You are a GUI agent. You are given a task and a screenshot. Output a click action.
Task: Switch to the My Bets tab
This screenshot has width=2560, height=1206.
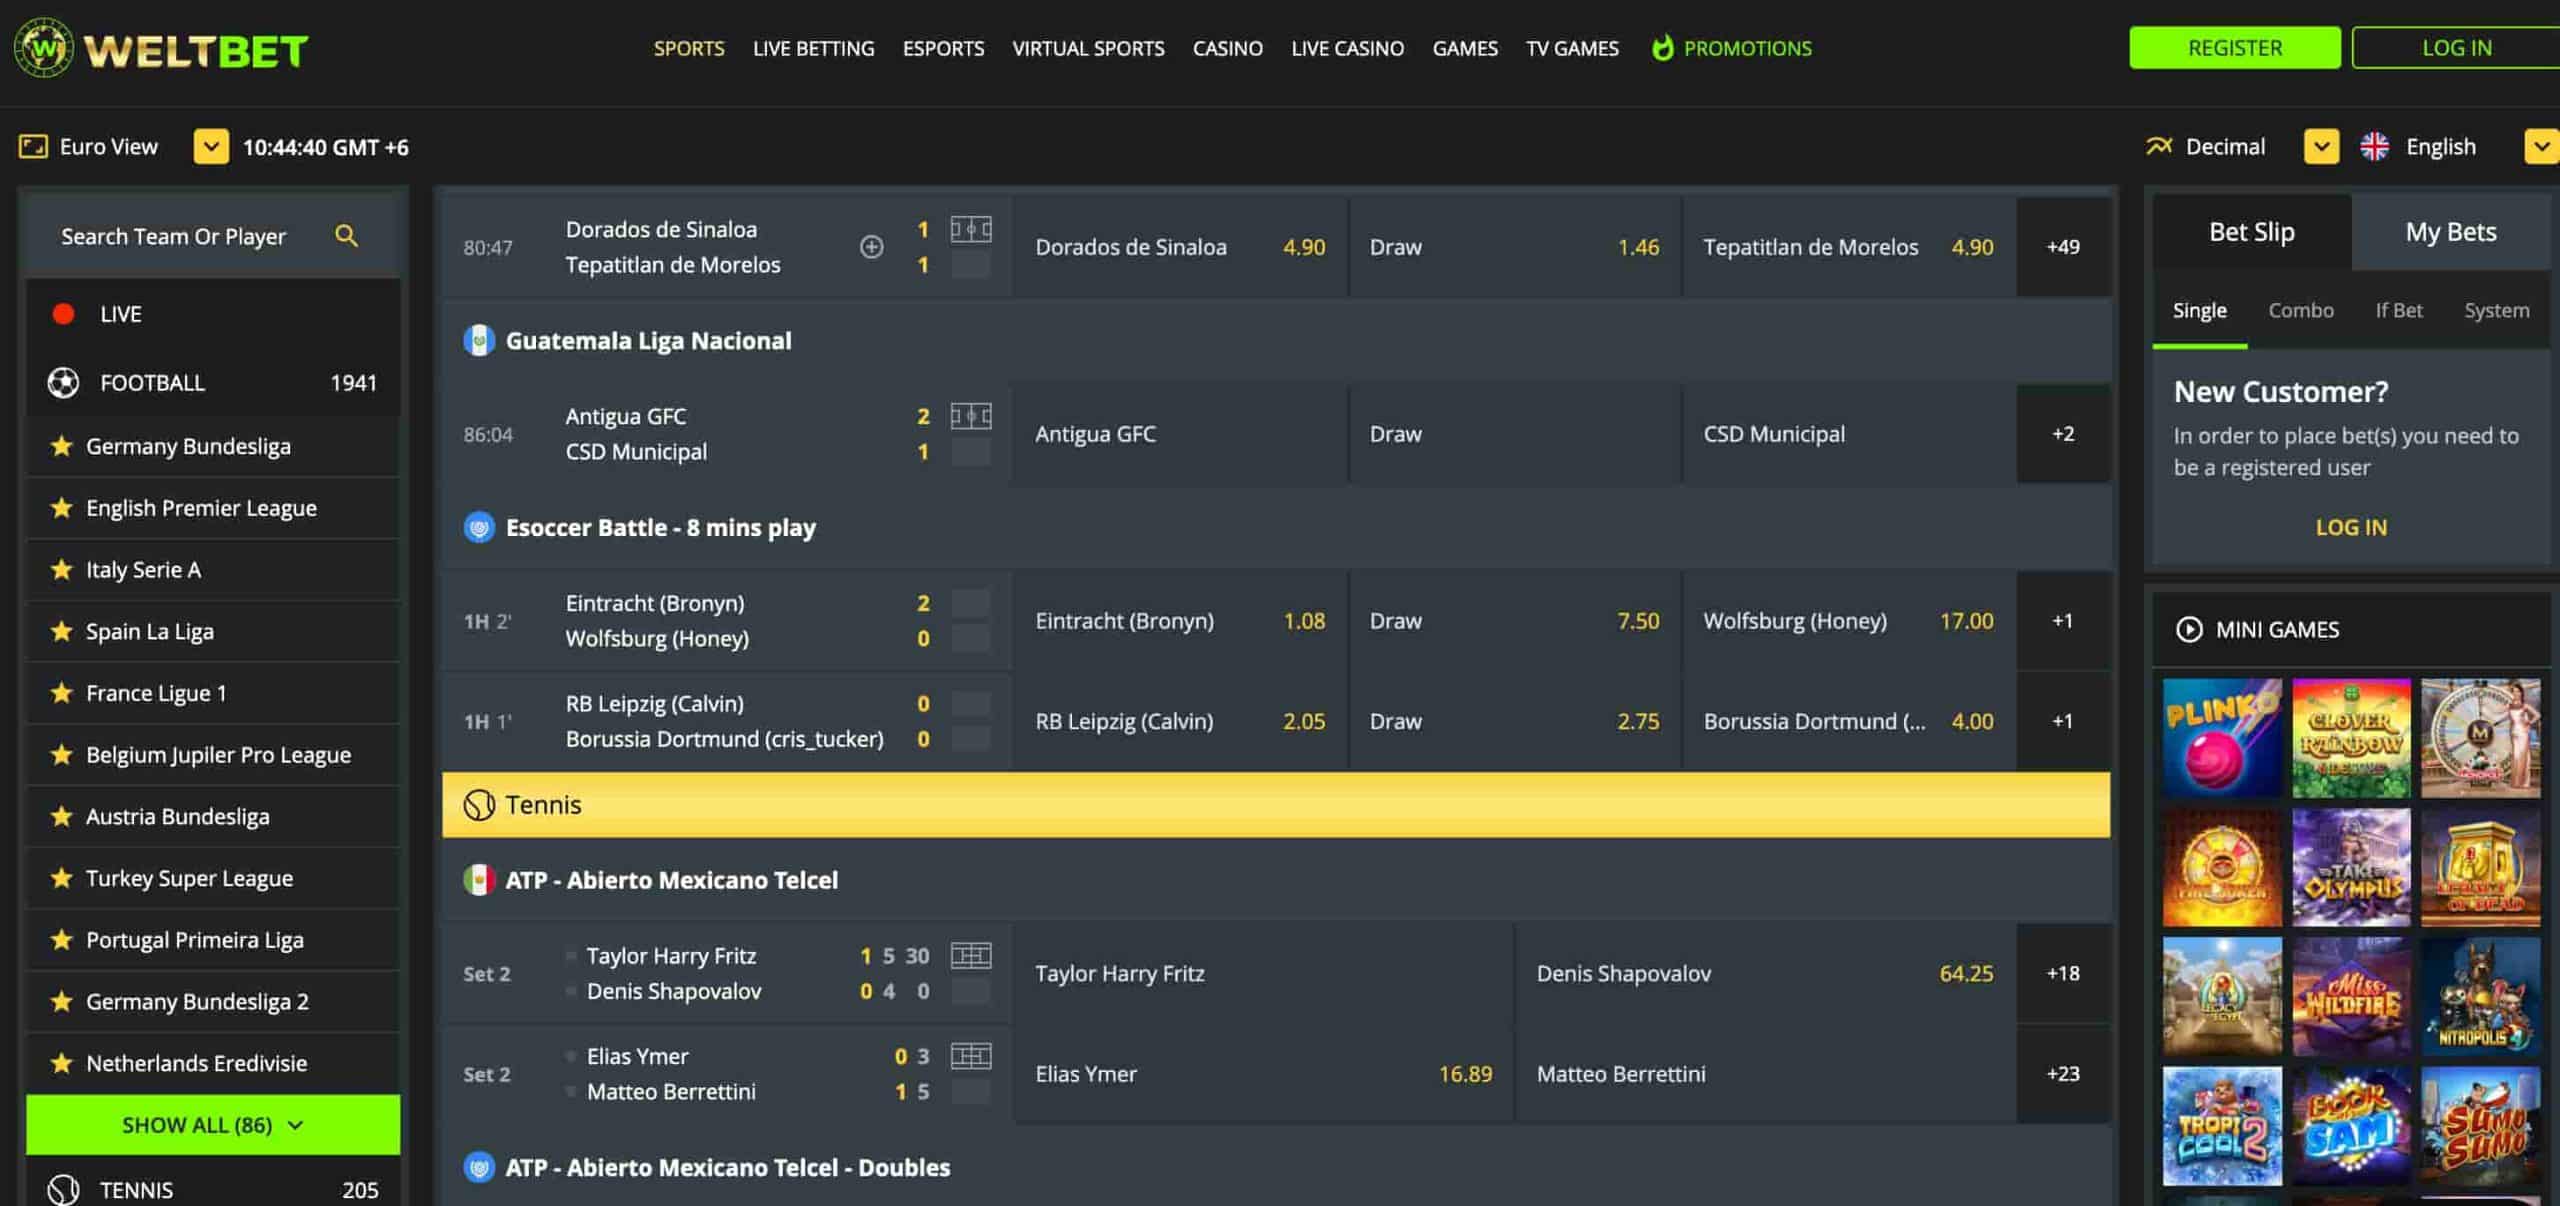click(2450, 232)
